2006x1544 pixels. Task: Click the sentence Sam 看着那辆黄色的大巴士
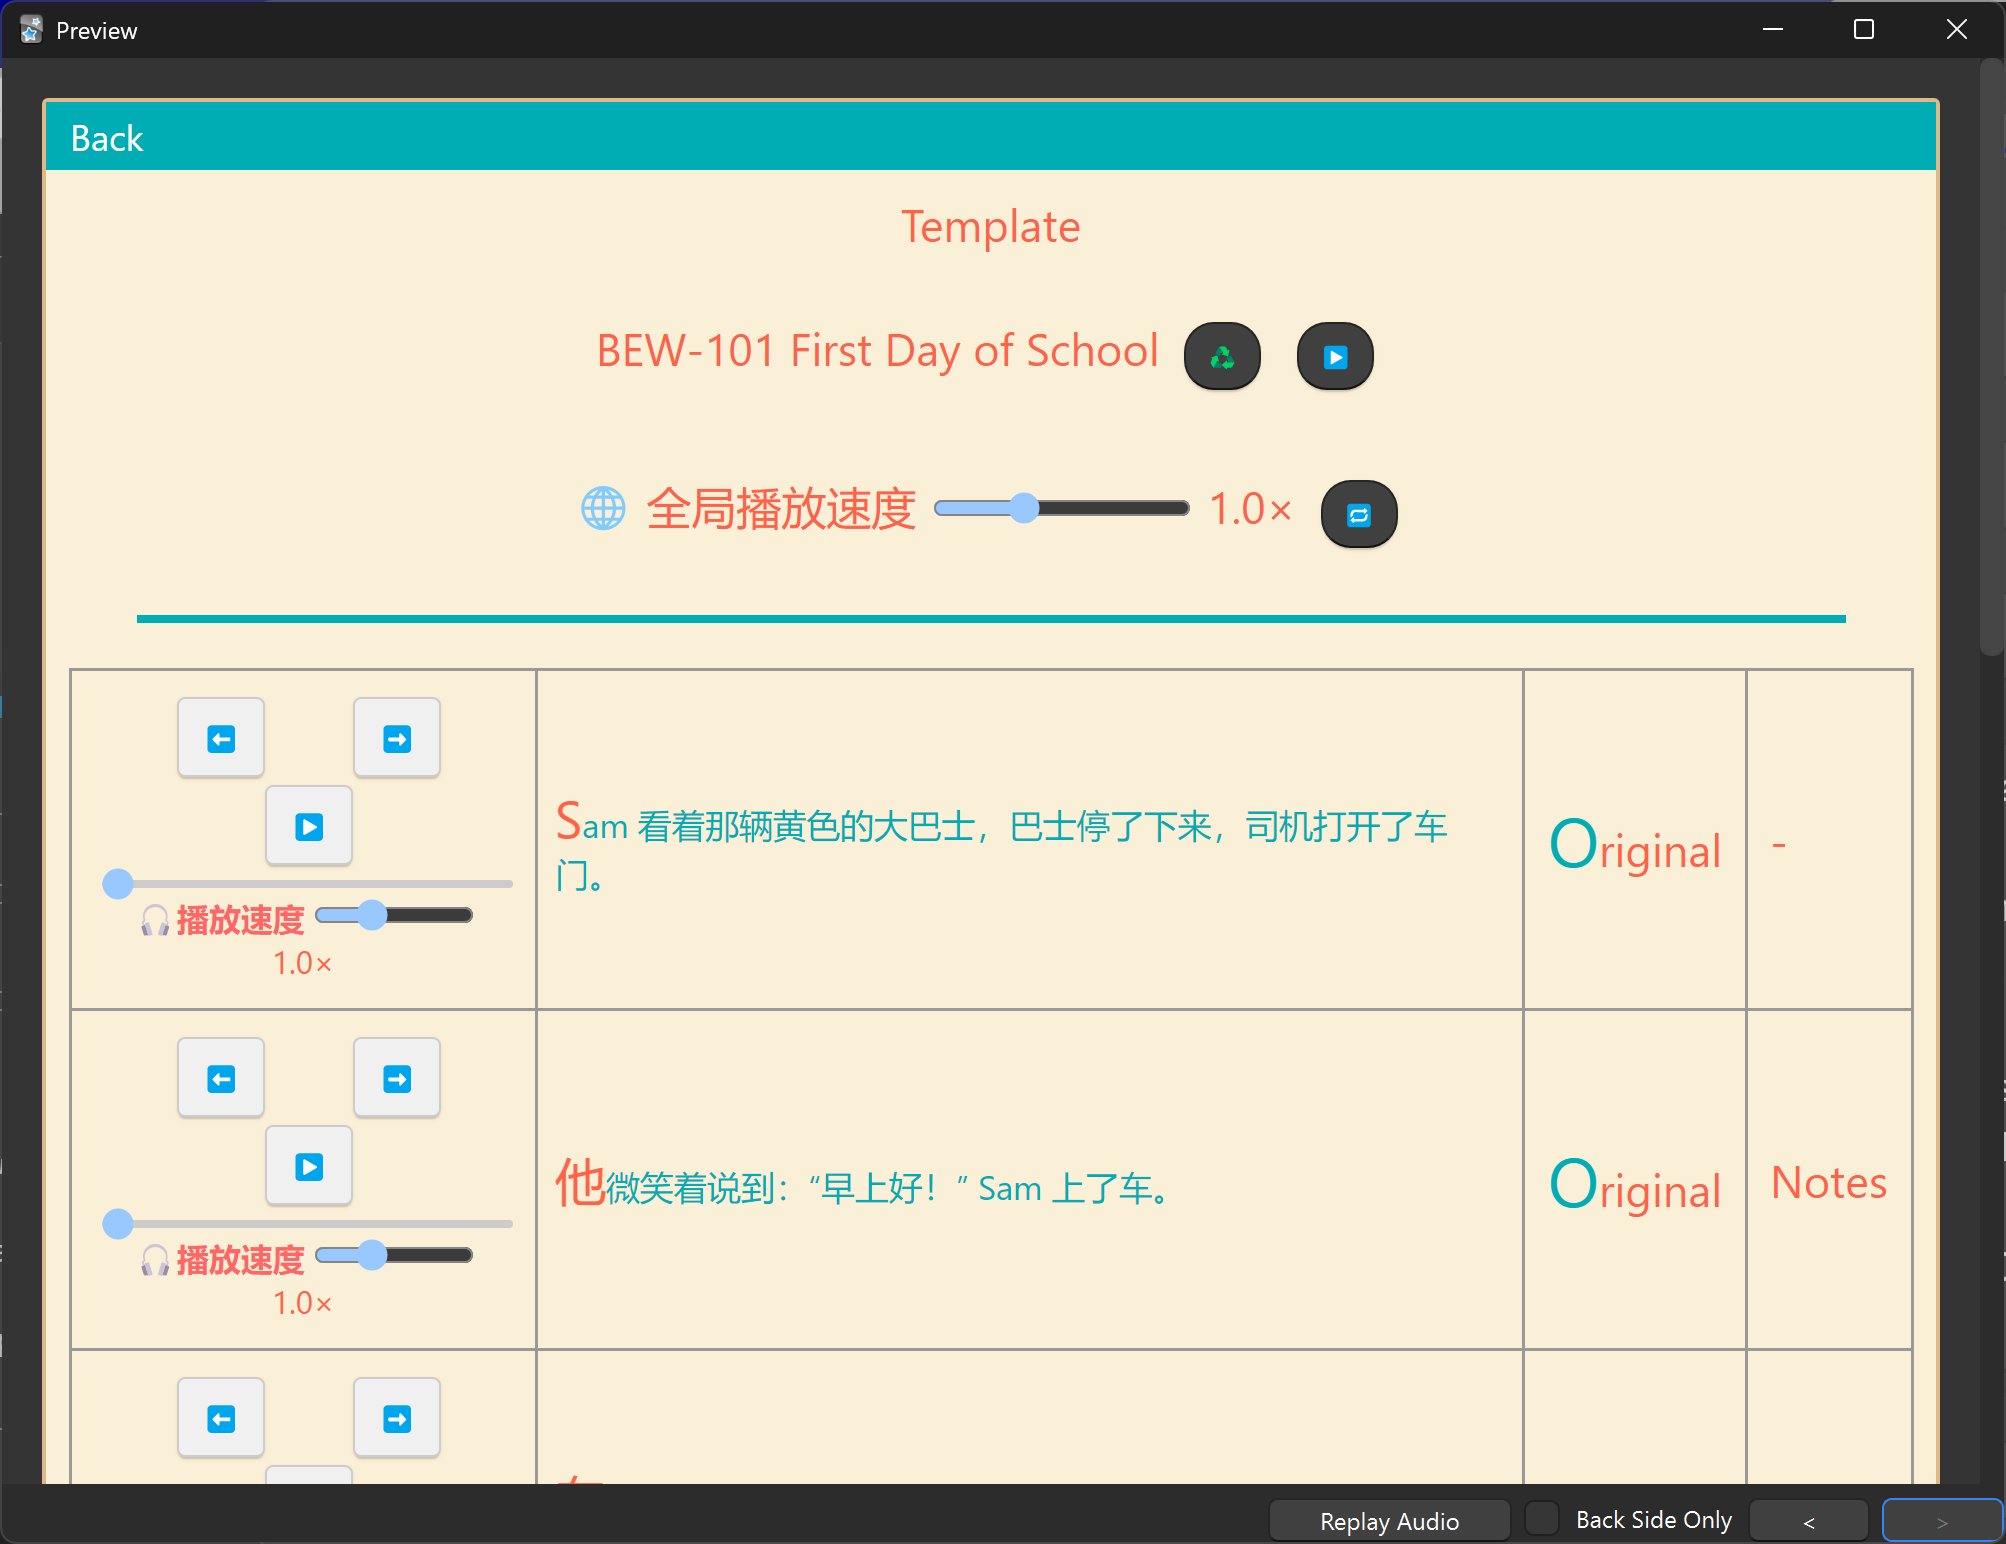point(1001,846)
